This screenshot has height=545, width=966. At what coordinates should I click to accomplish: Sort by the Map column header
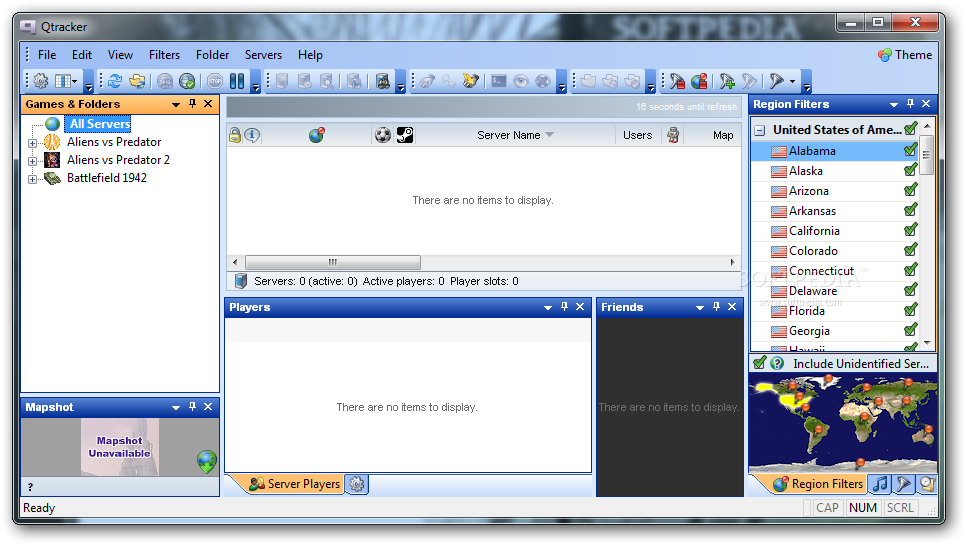click(x=723, y=135)
